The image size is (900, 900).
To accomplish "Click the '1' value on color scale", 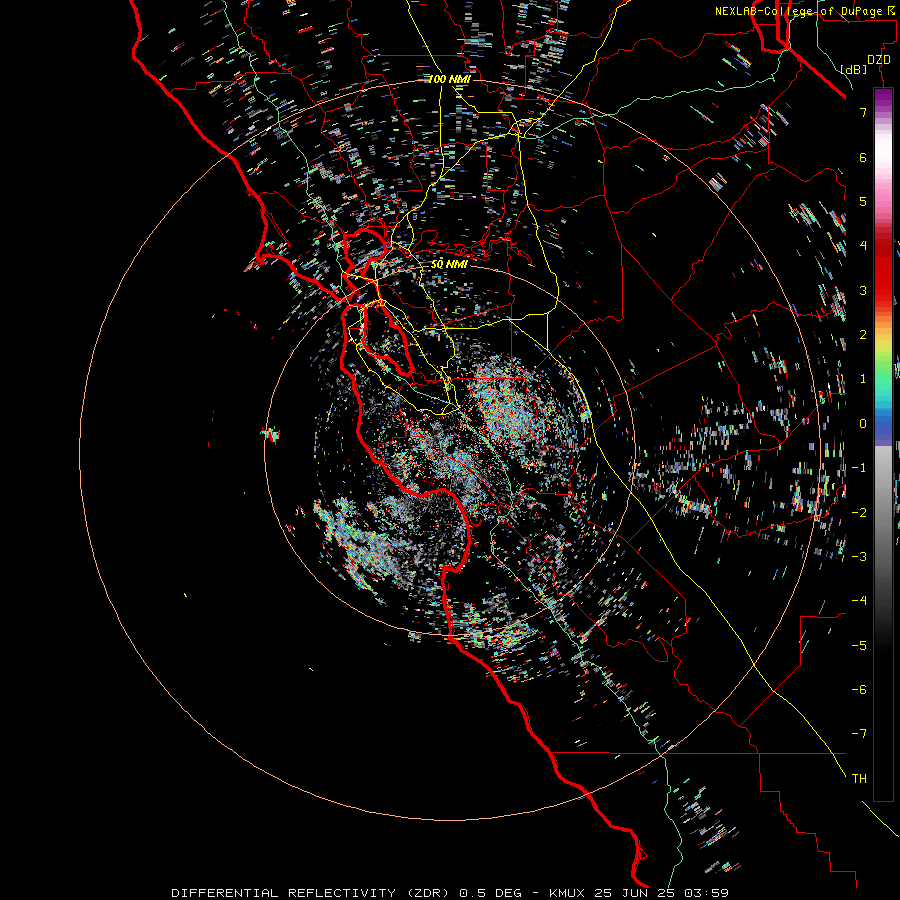I will [863, 379].
